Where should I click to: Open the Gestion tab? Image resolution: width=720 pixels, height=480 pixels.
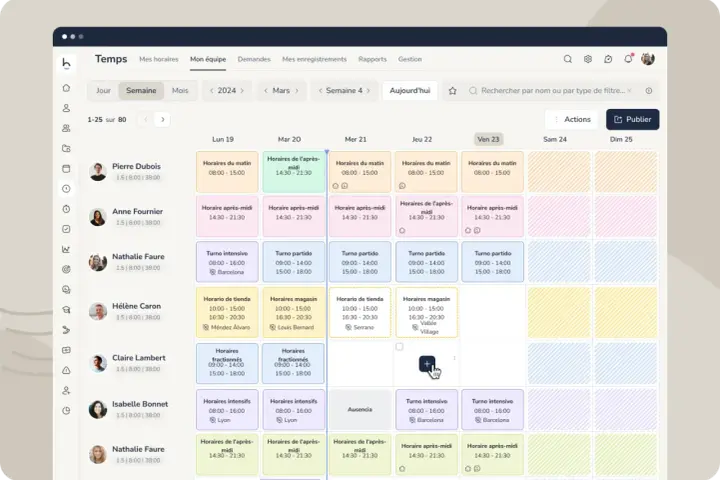(x=410, y=59)
